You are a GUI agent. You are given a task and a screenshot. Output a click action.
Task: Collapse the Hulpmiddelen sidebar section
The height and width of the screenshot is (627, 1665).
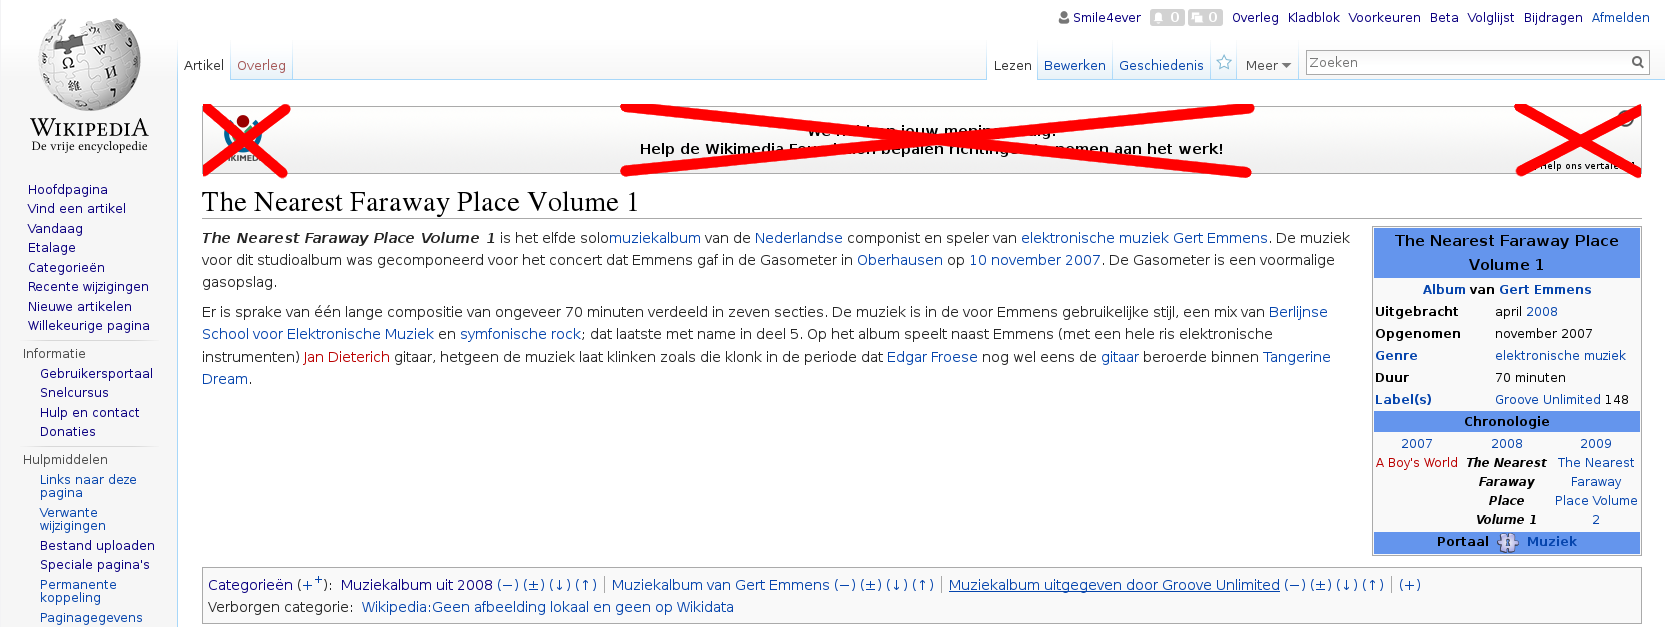[65, 459]
